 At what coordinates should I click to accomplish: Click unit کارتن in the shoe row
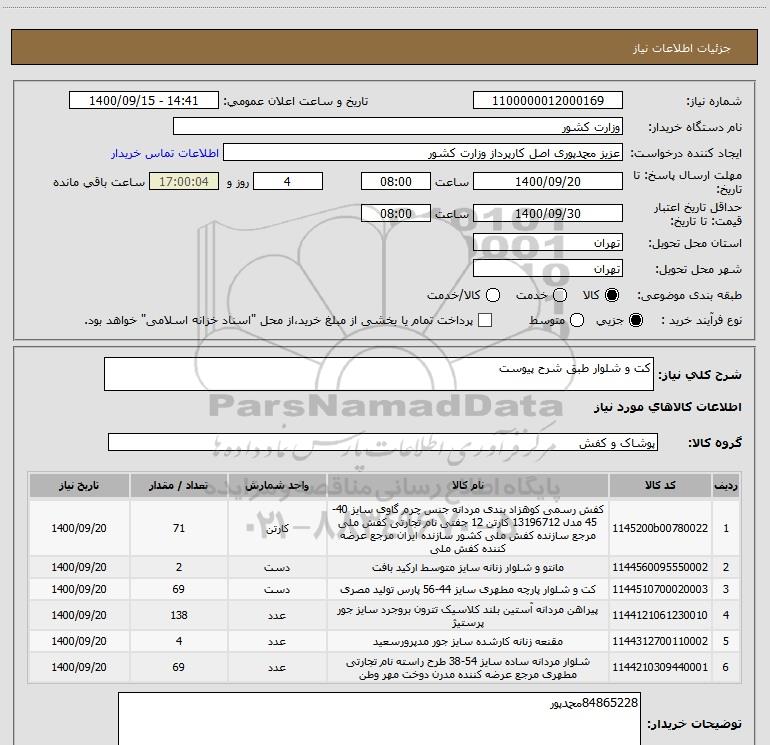277,529
